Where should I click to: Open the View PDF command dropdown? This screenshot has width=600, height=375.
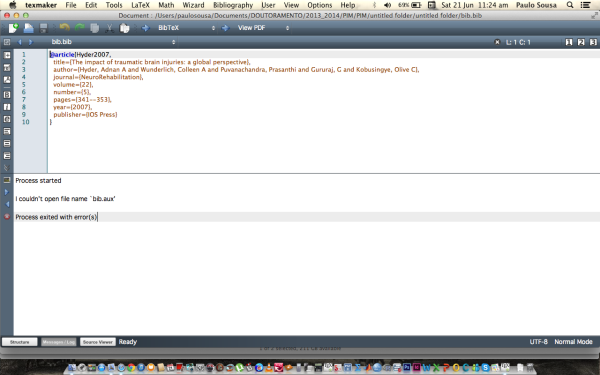(x=263, y=28)
